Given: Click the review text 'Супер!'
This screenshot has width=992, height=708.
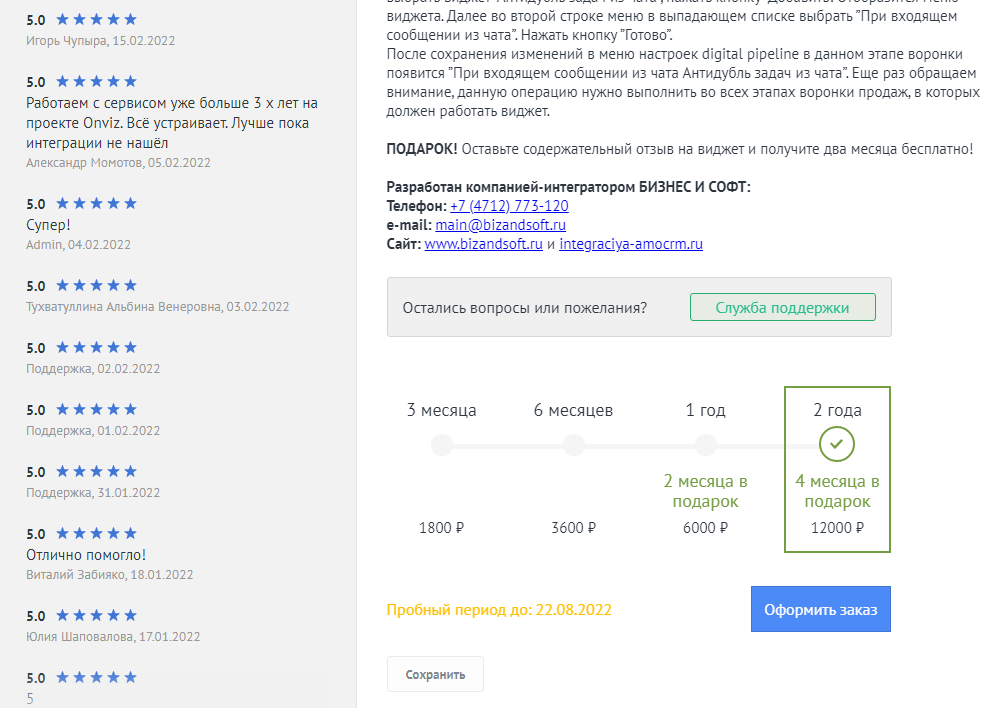Looking at the screenshot, I should [x=48, y=225].
